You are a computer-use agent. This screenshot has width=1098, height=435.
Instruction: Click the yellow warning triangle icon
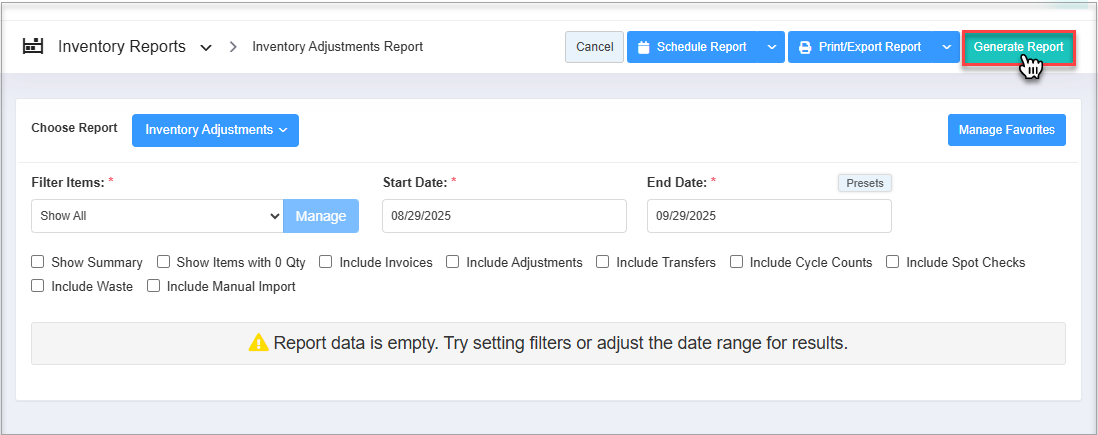point(258,343)
